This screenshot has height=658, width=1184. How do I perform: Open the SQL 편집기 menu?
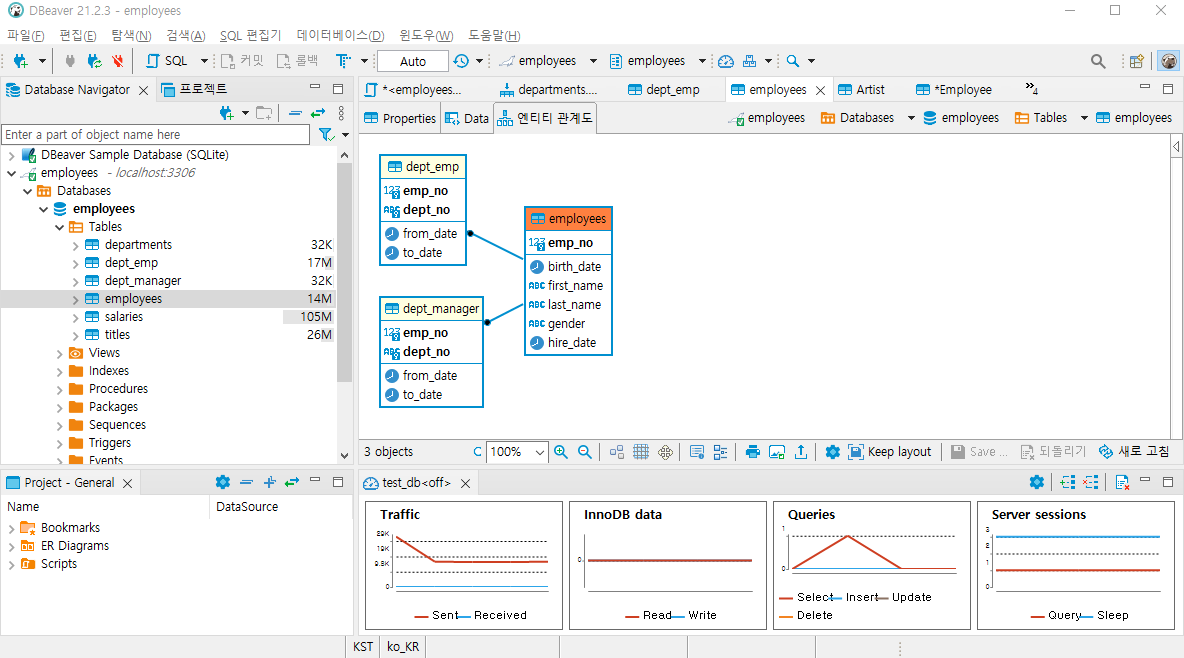point(250,36)
